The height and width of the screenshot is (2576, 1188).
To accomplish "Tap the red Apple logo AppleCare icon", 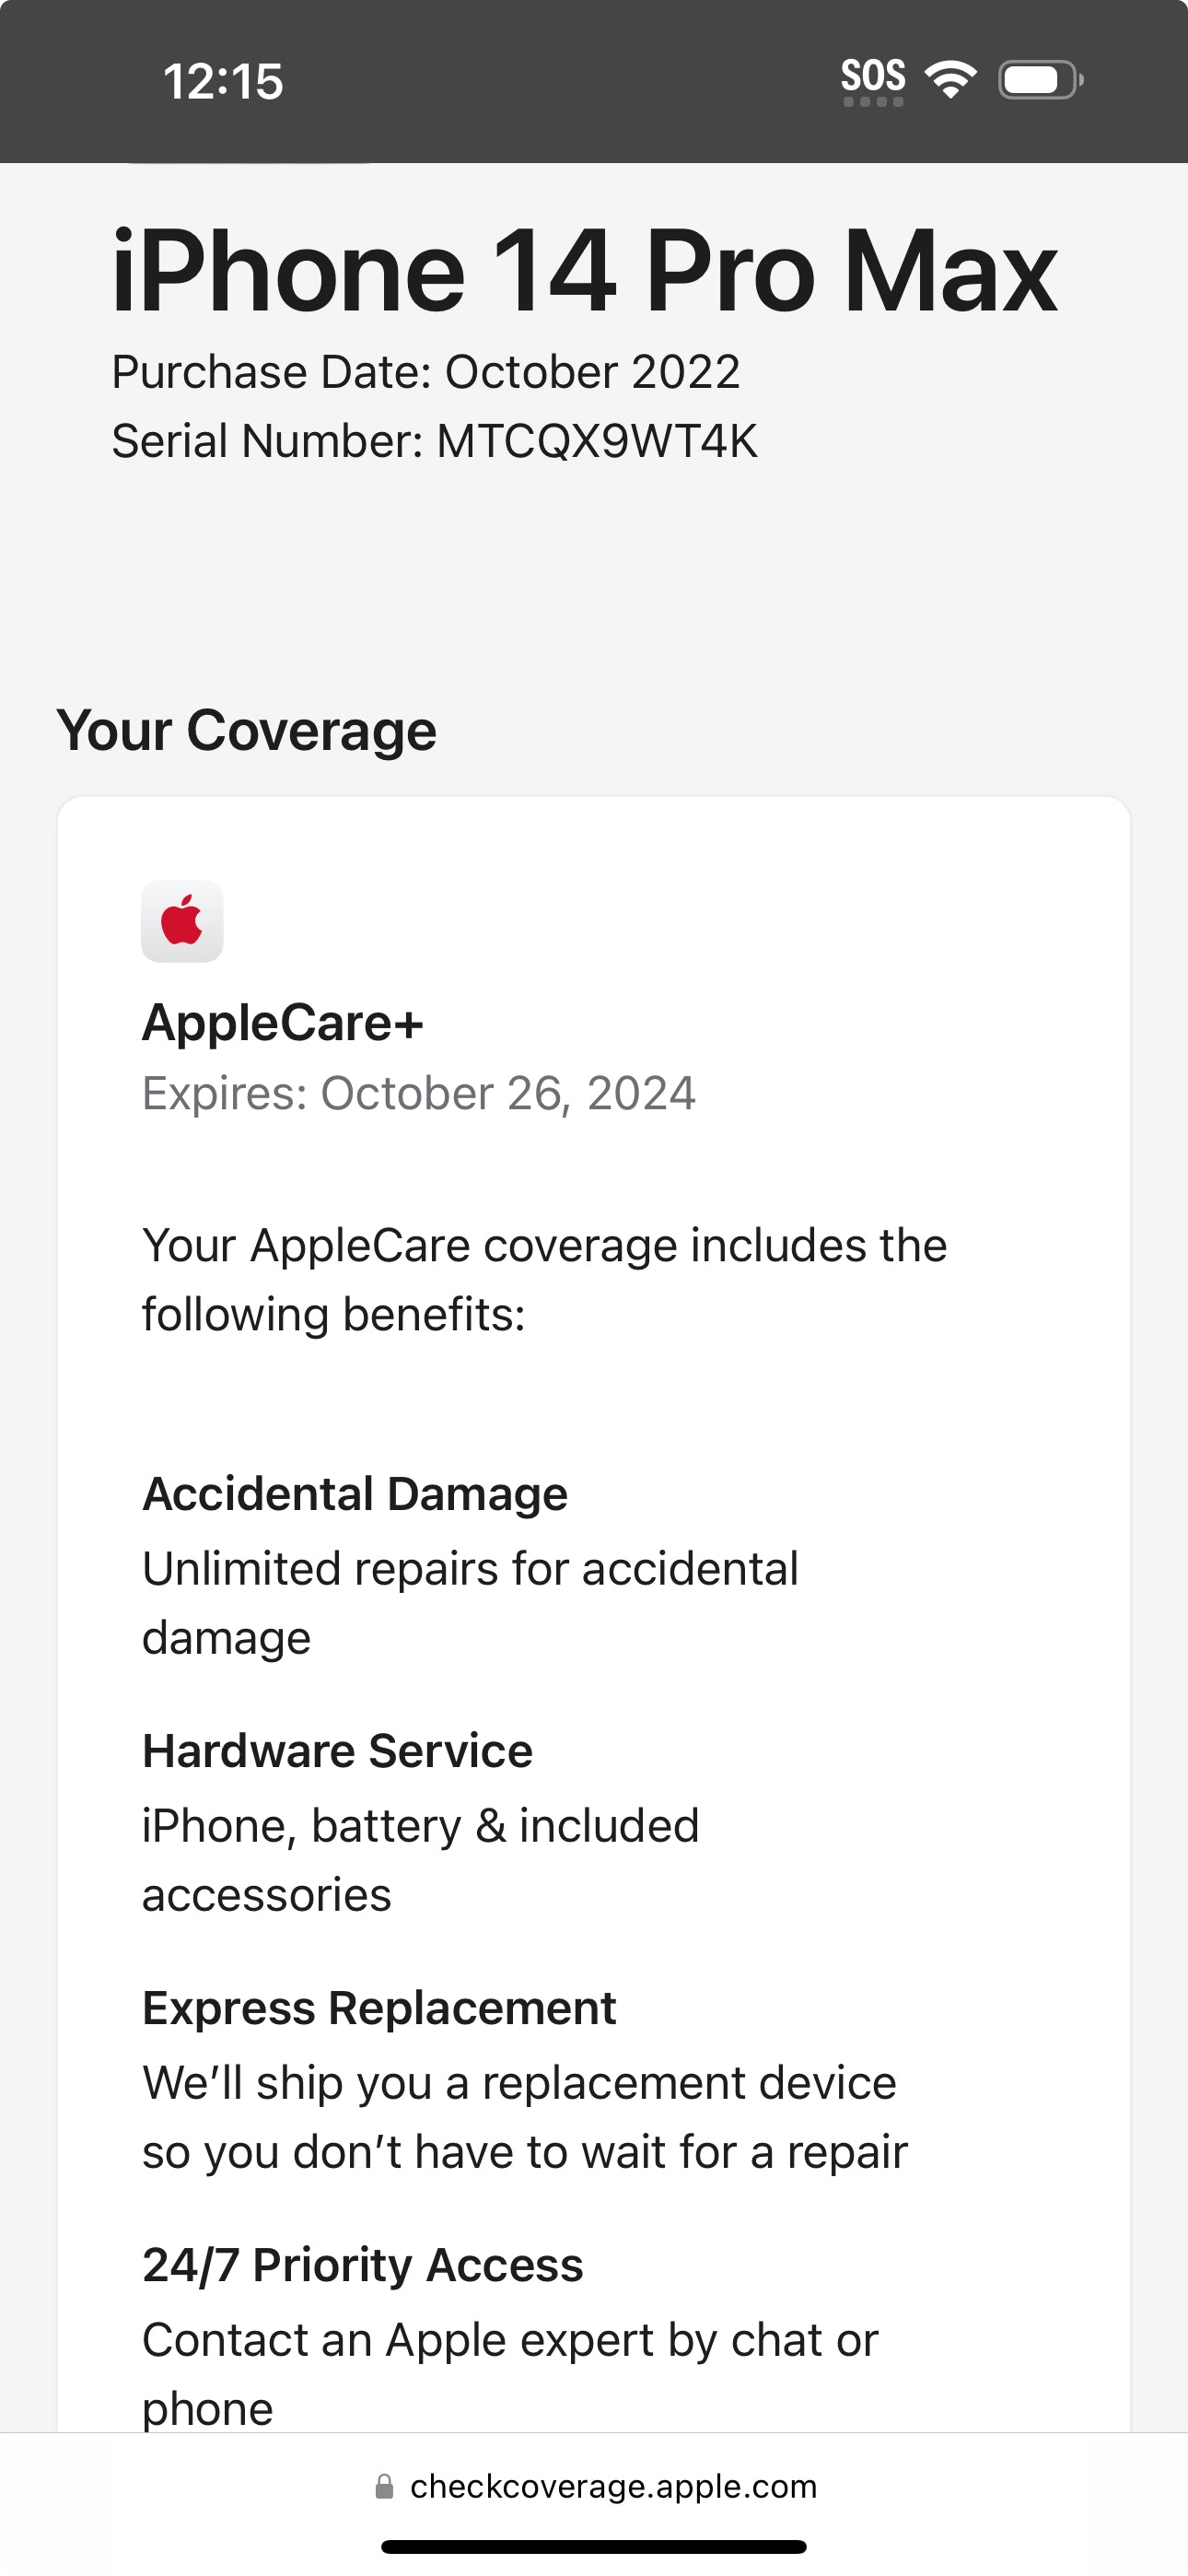I will [x=182, y=921].
